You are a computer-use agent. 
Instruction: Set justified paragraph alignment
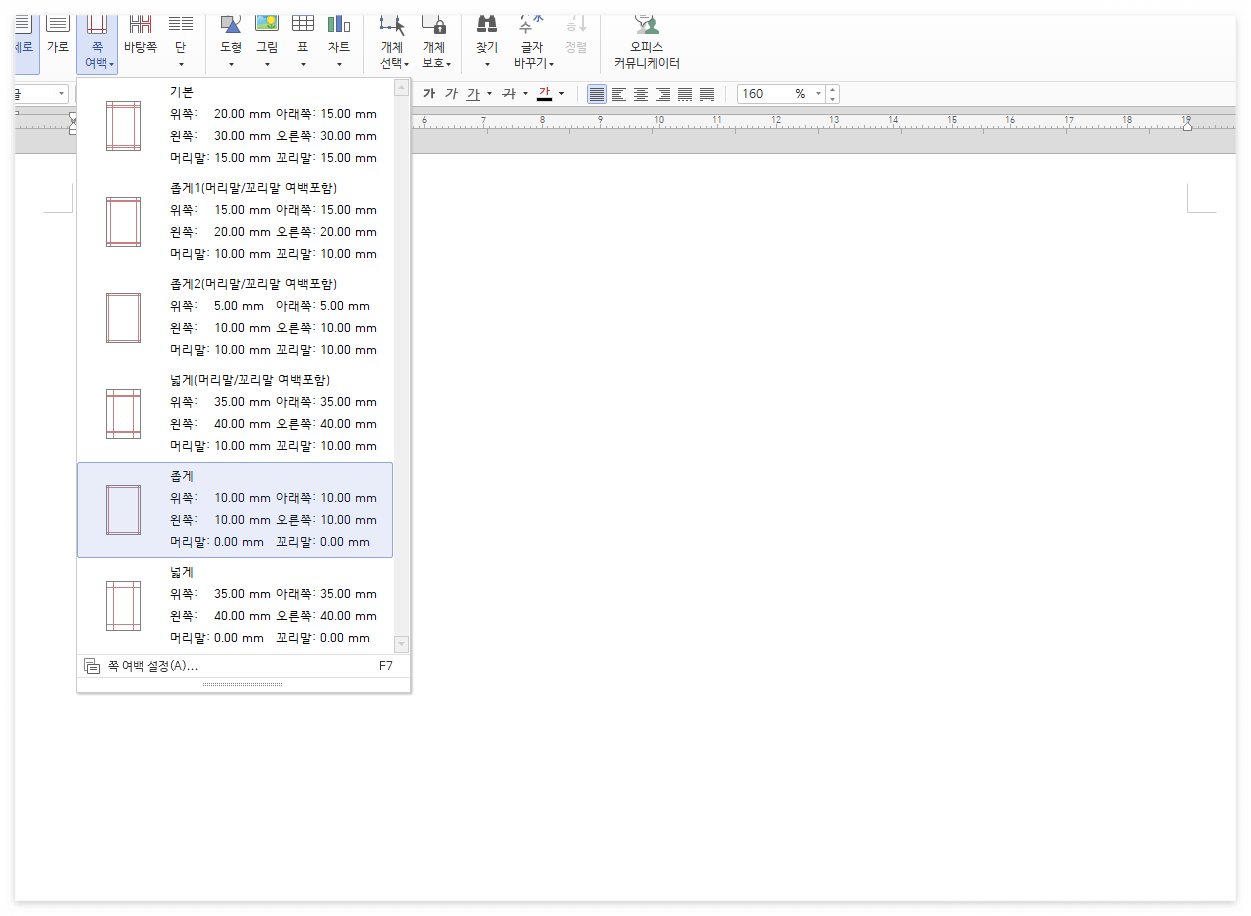(597, 94)
